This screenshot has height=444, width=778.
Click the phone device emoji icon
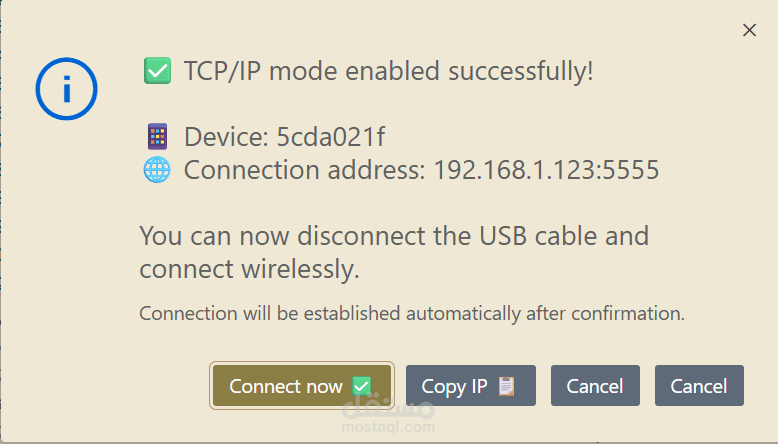[x=157, y=137]
